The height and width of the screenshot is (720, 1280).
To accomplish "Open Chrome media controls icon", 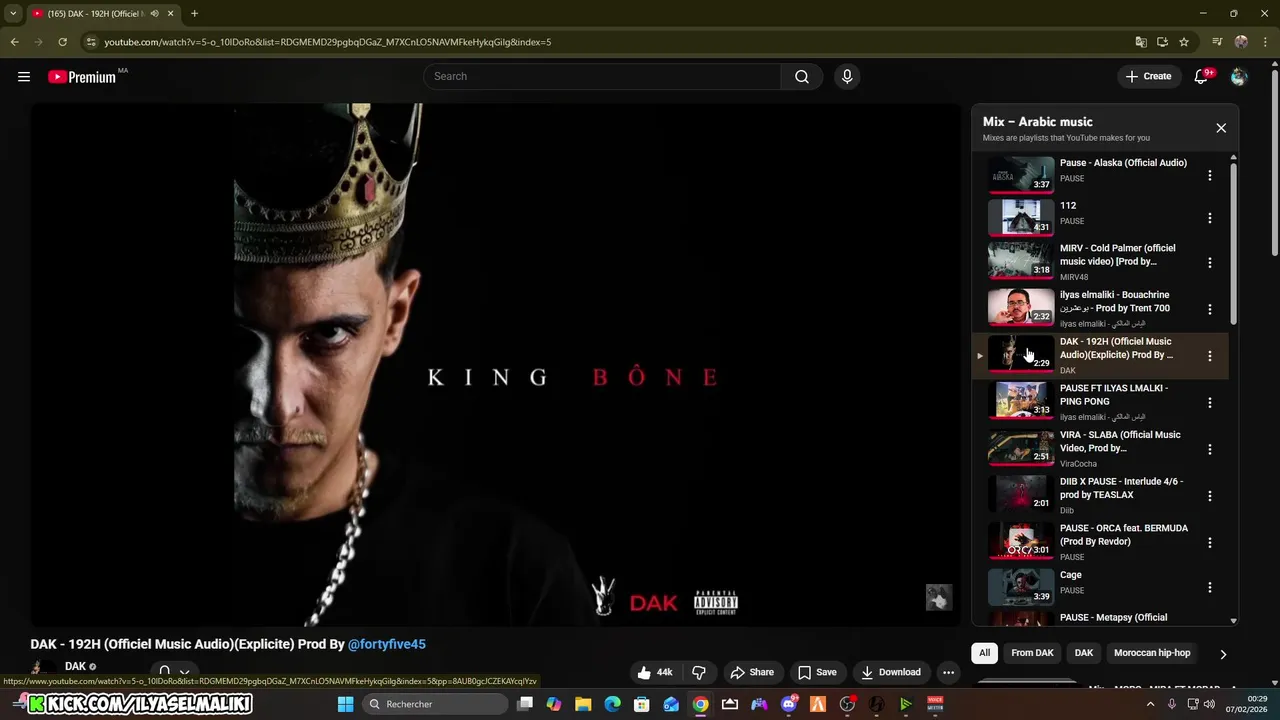I will 1217,42.
